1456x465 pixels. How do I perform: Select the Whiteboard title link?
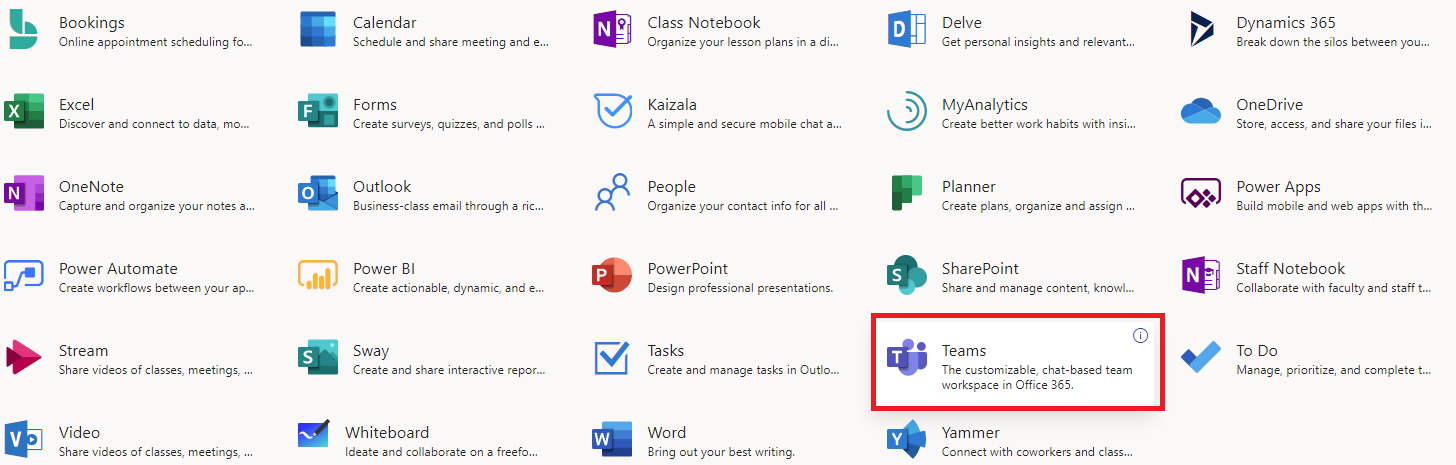pyautogui.click(x=387, y=432)
